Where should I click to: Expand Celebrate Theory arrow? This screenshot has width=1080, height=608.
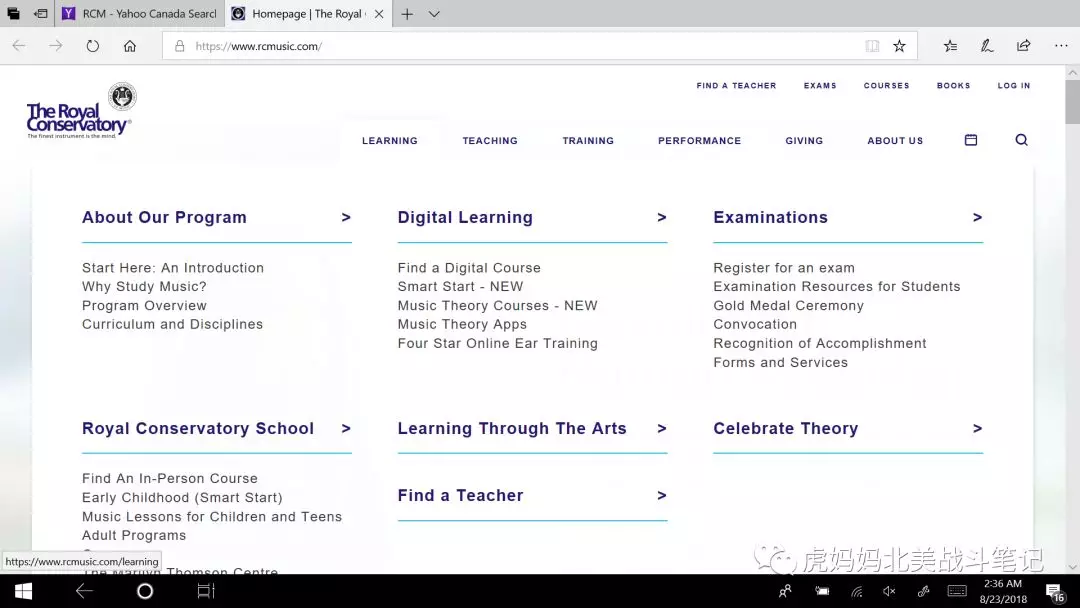tap(977, 428)
